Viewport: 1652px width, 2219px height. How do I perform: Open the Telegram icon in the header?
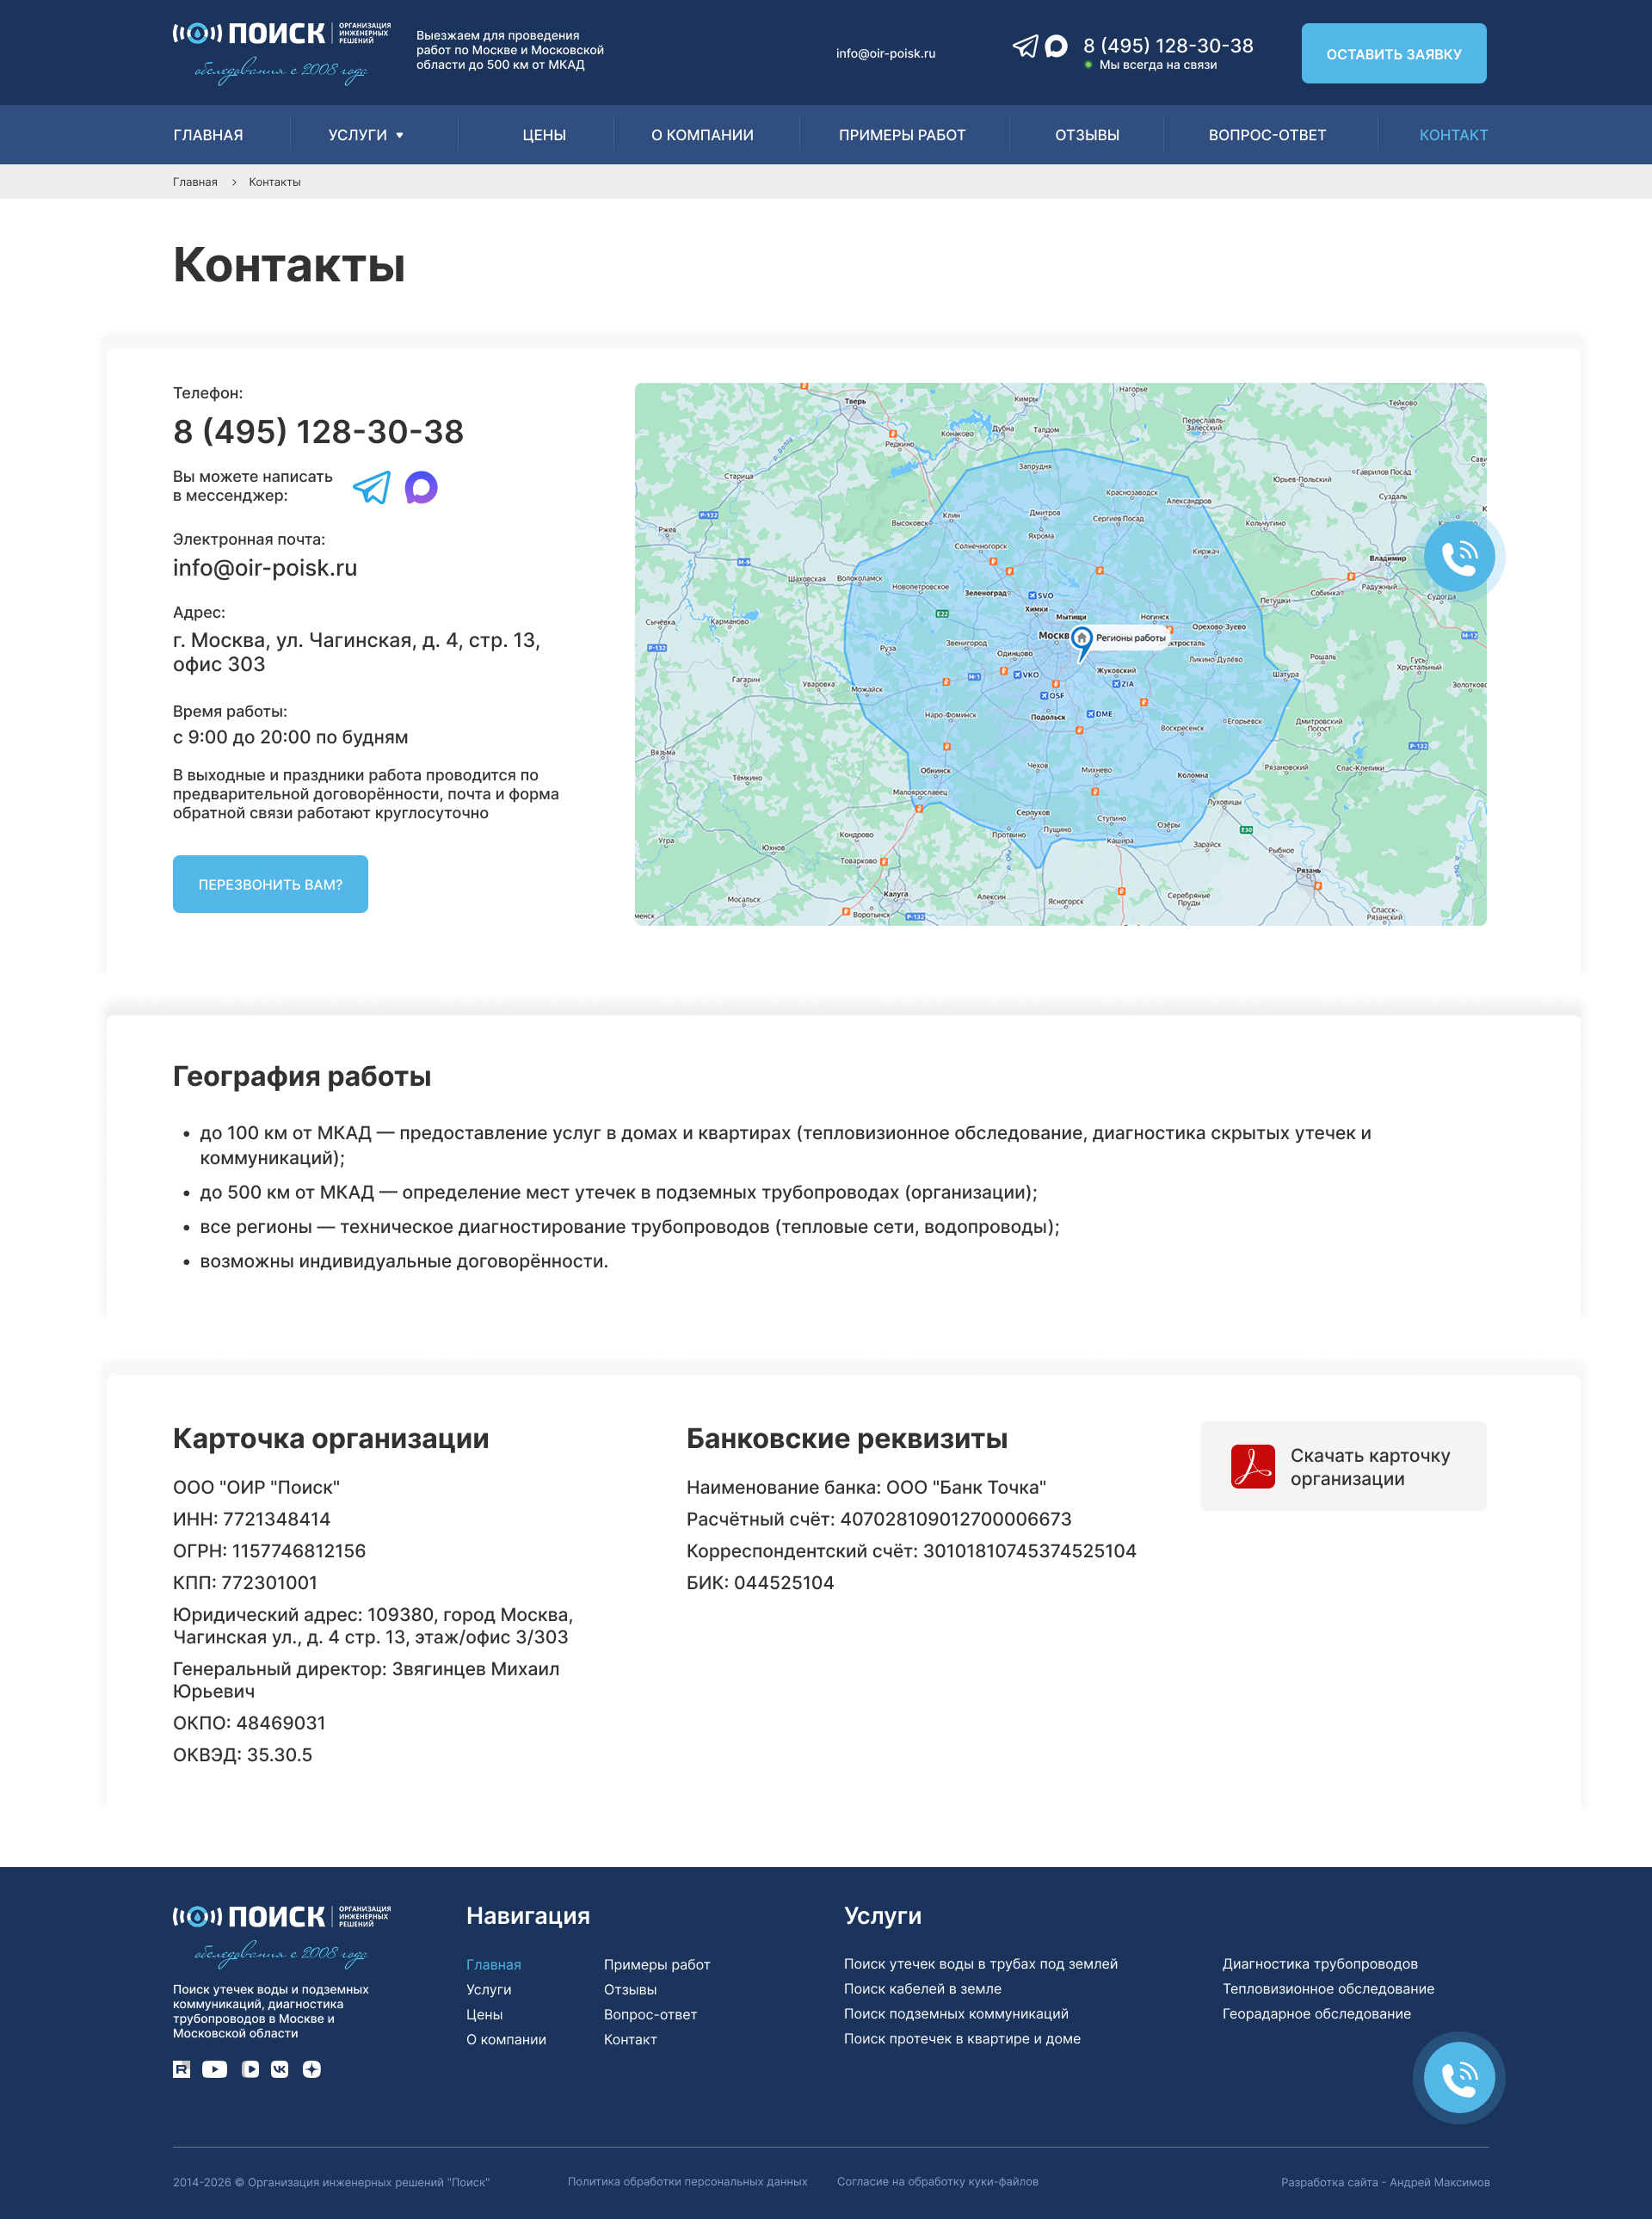tap(1025, 47)
